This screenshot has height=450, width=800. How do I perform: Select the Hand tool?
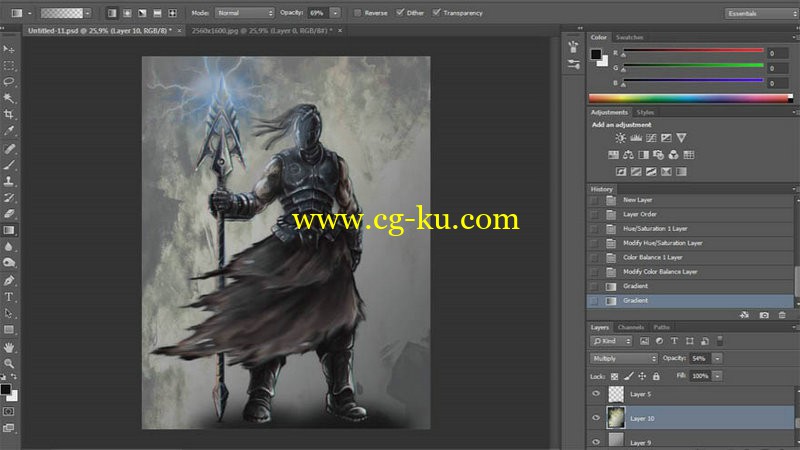coord(9,347)
